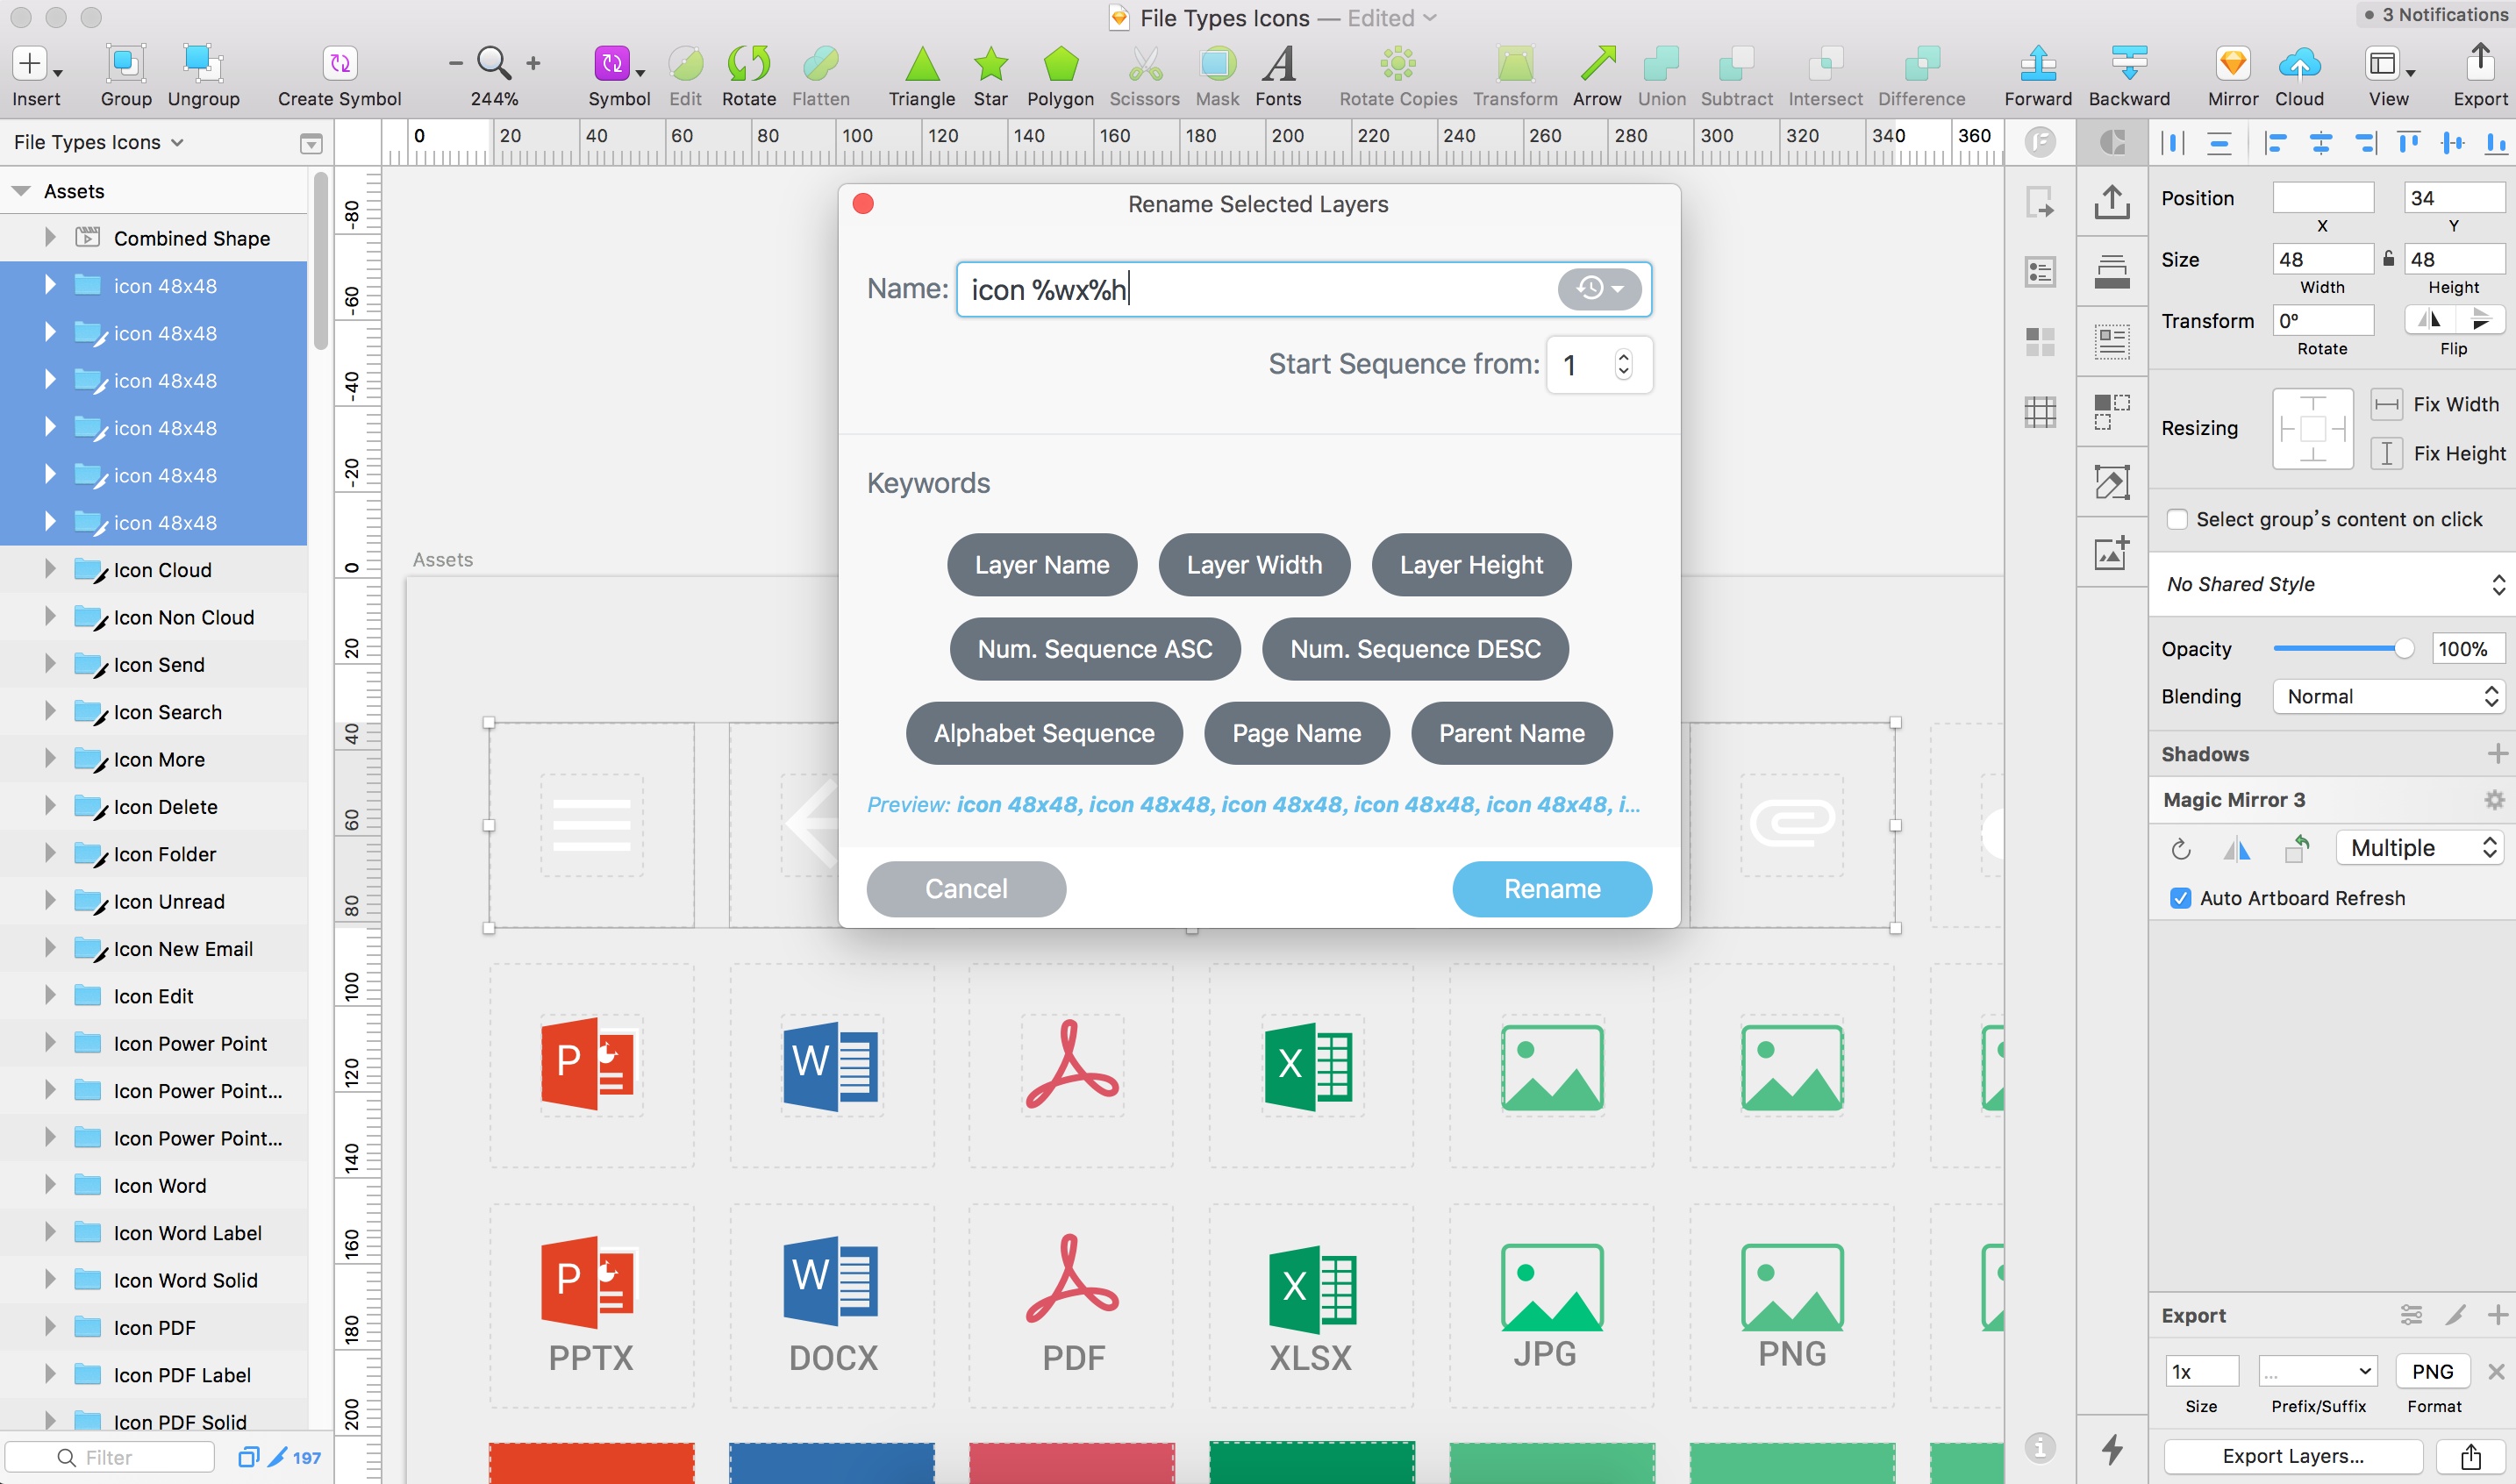The image size is (2516, 1484).
Task: Click the Magic Mirror refresh icon
Action: 2181,849
